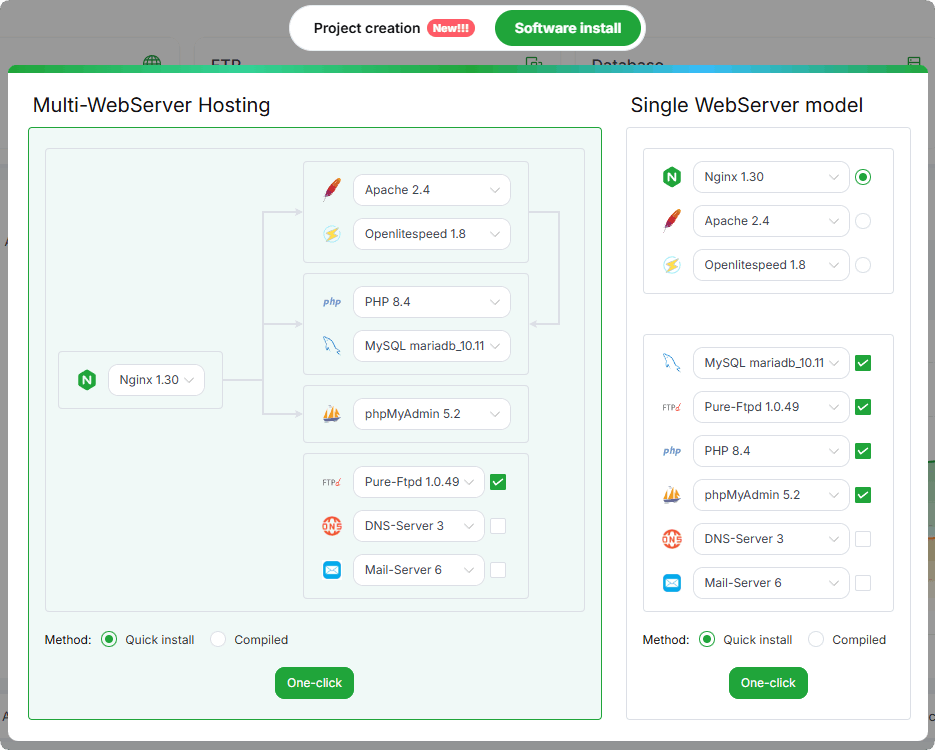Click the Nginx hexagon icon in Multi-WebServer panel

pos(87,380)
